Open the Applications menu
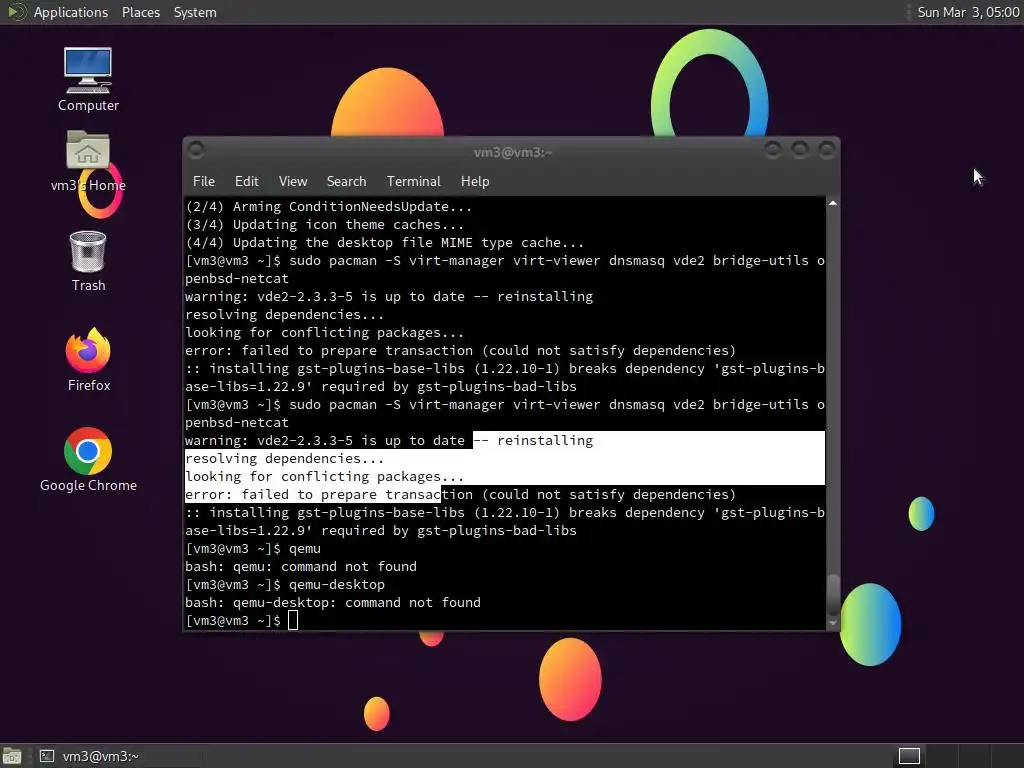 pyautogui.click(x=71, y=12)
